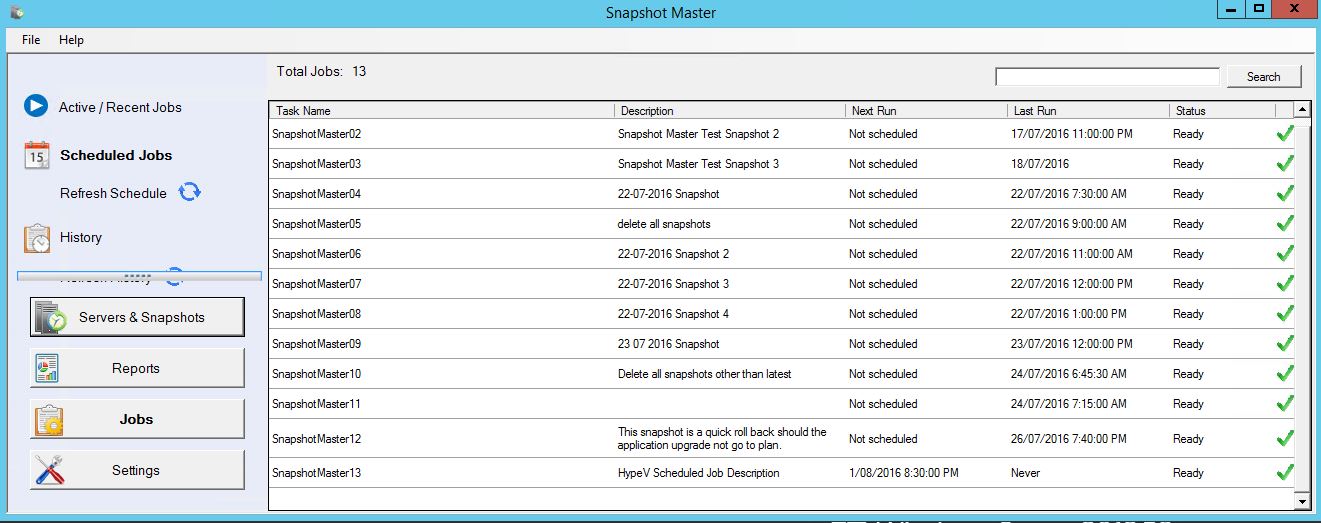This screenshot has height=523, width=1321.
Task: Click 'delete all snapshots' description
Action: coord(664,224)
